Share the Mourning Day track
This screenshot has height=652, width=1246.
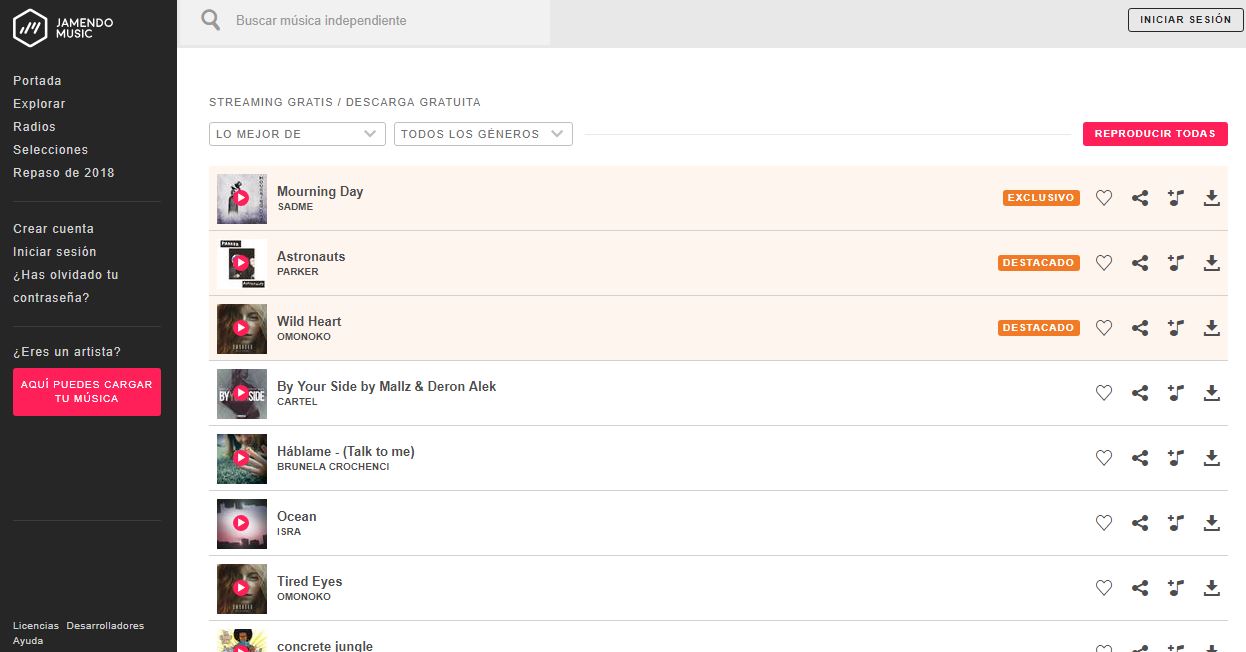click(x=1140, y=198)
